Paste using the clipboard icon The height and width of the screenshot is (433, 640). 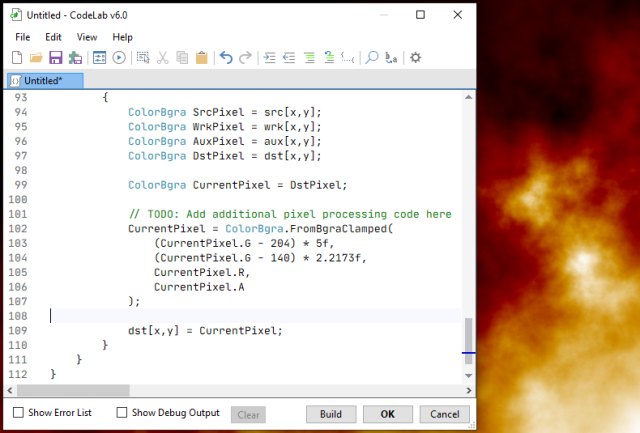pos(202,58)
